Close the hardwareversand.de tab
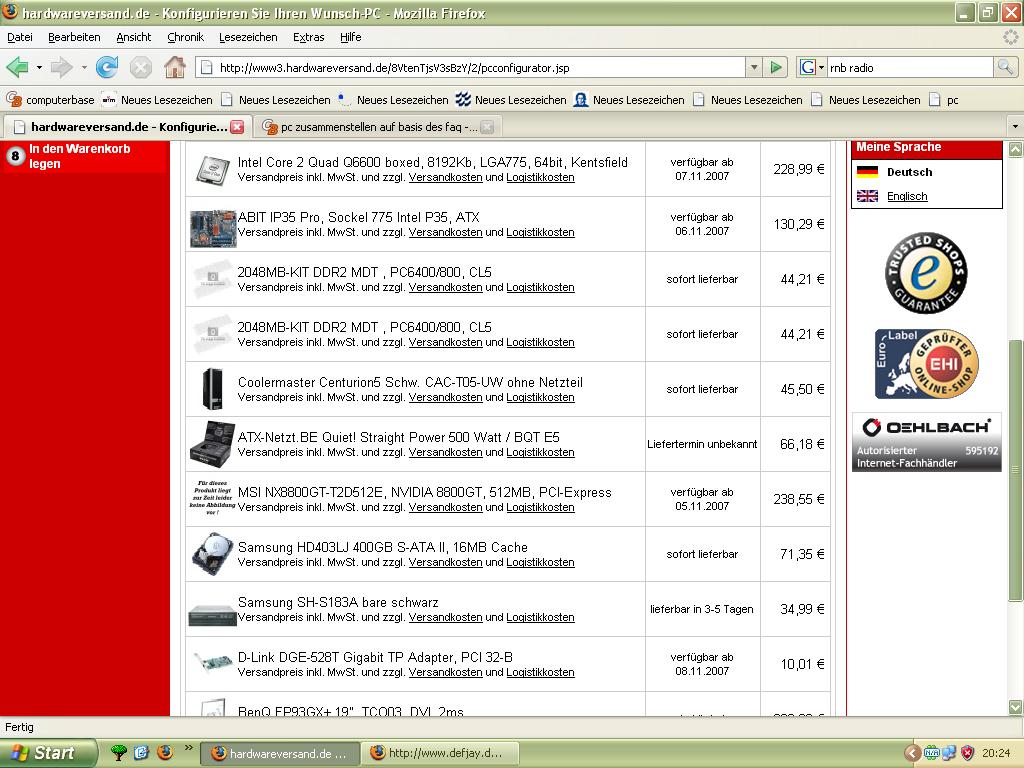Viewport: 1024px width, 768px height. 237,127
